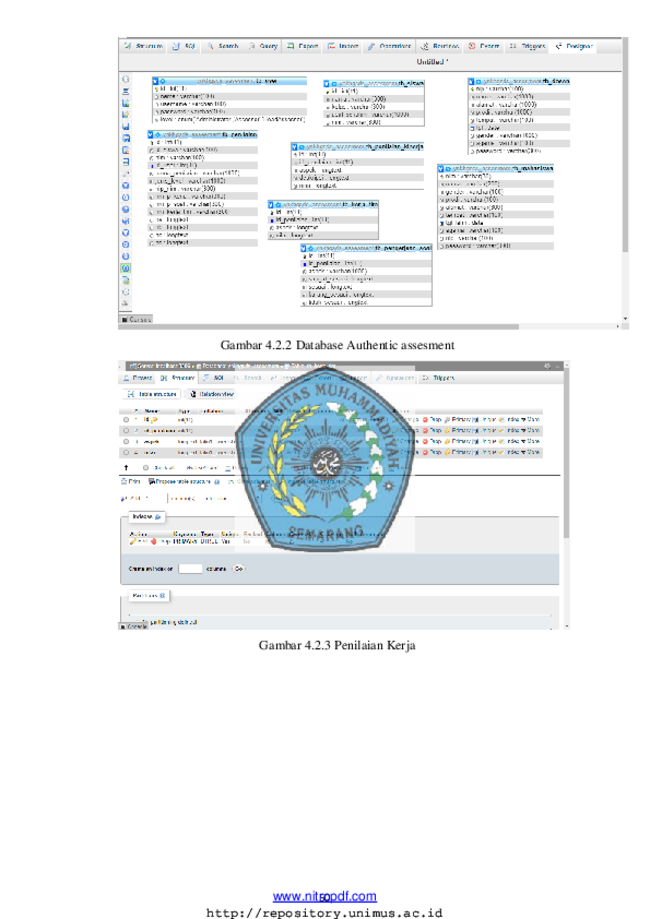
Task: Open the Structure tab in Designer view
Action: coord(144,46)
